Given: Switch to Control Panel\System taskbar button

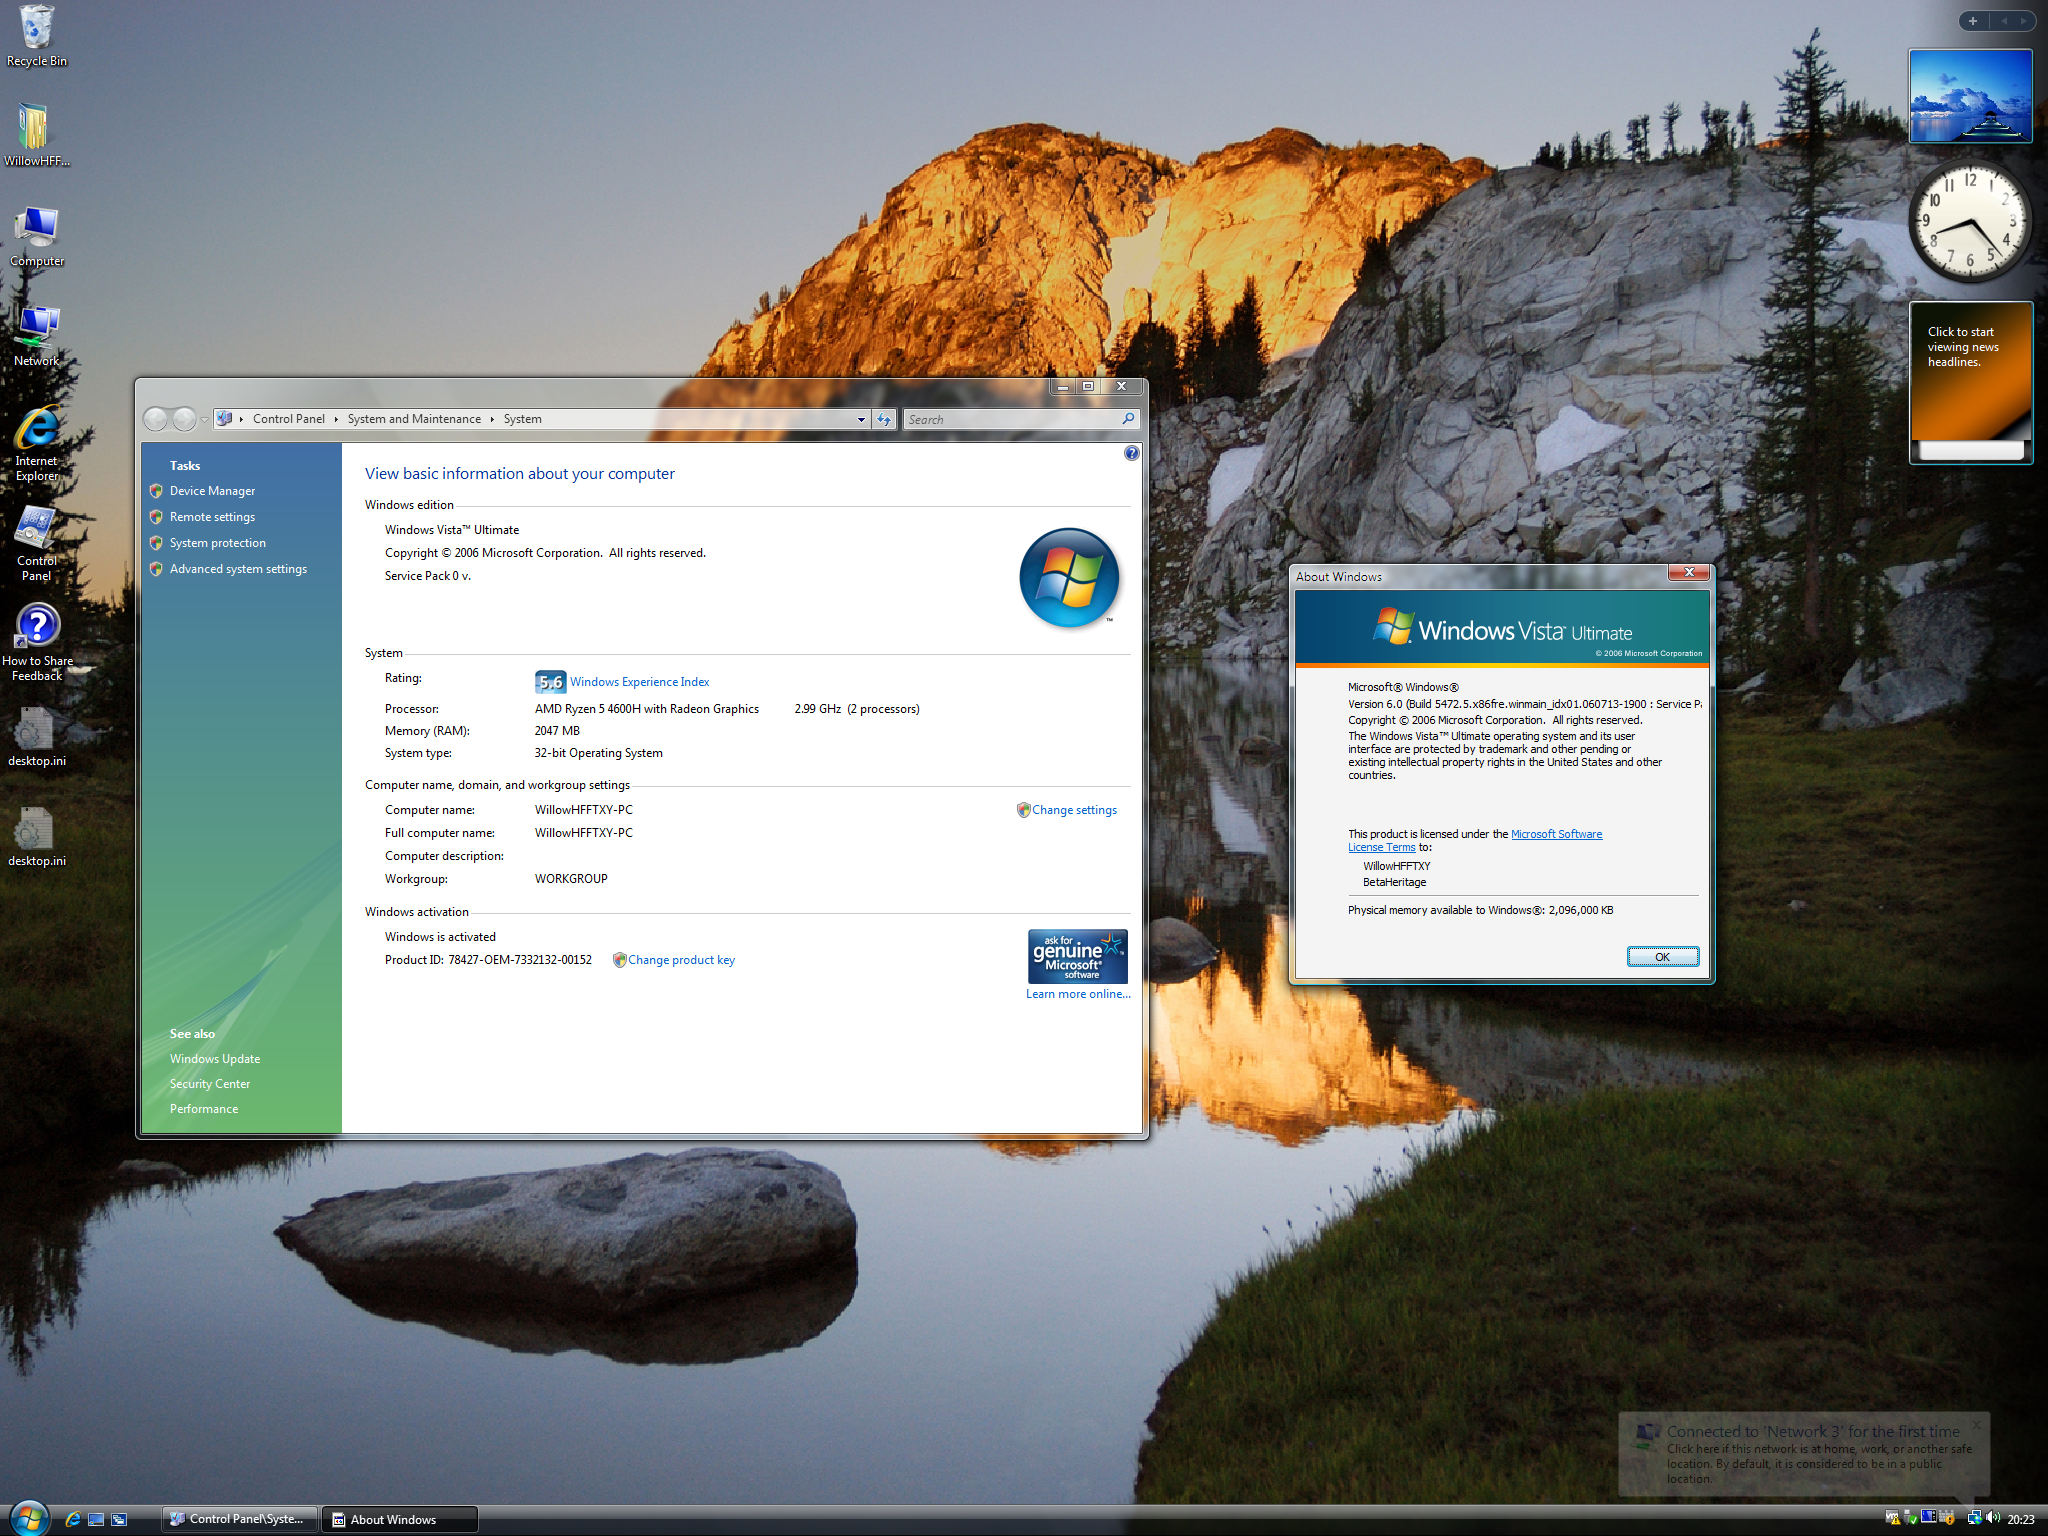Looking at the screenshot, I should (x=240, y=1519).
